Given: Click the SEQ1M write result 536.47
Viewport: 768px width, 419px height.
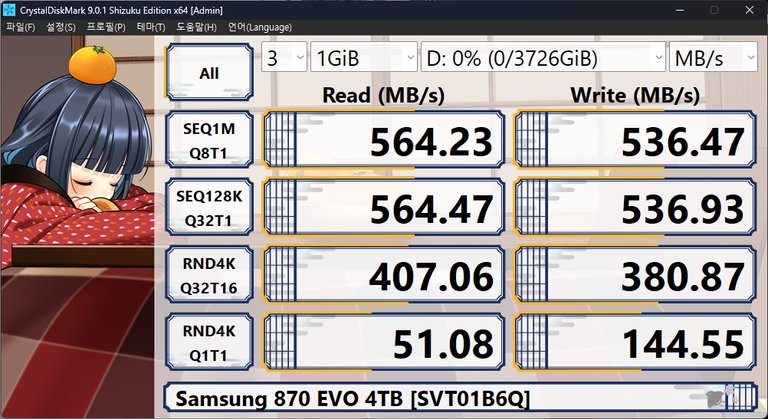Looking at the screenshot, I should pos(635,140).
